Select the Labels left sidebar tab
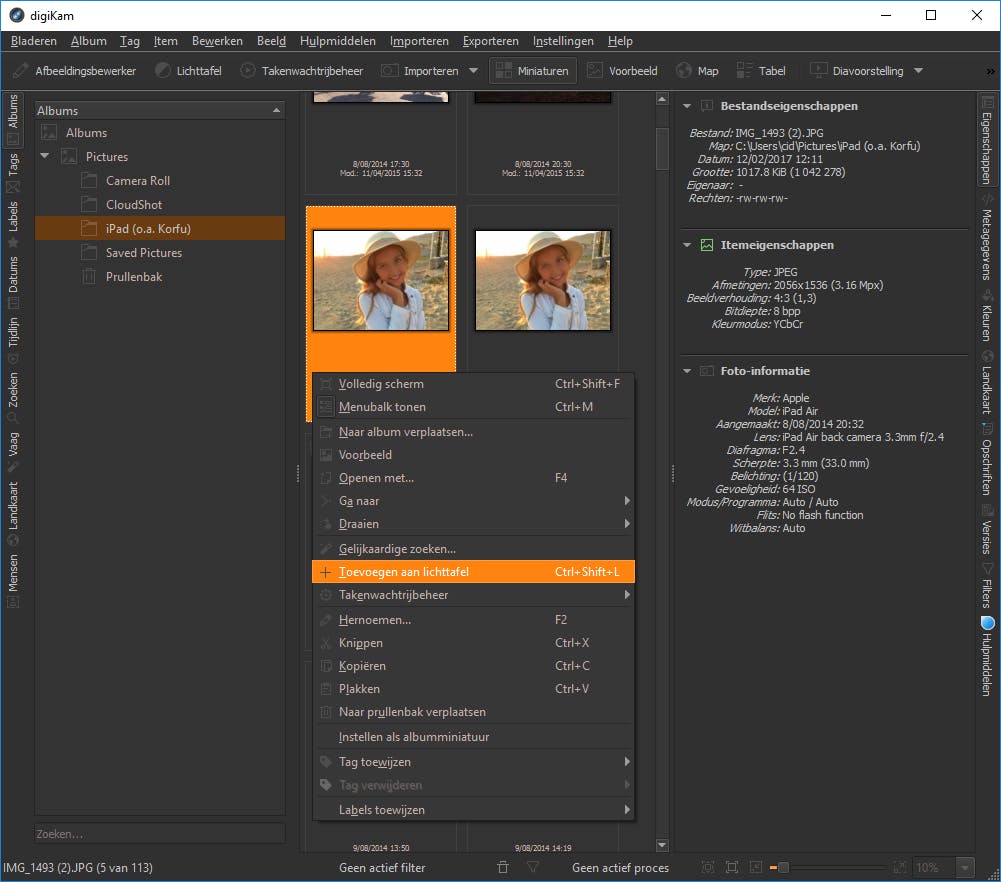The image size is (1001, 882). [13, 225]
